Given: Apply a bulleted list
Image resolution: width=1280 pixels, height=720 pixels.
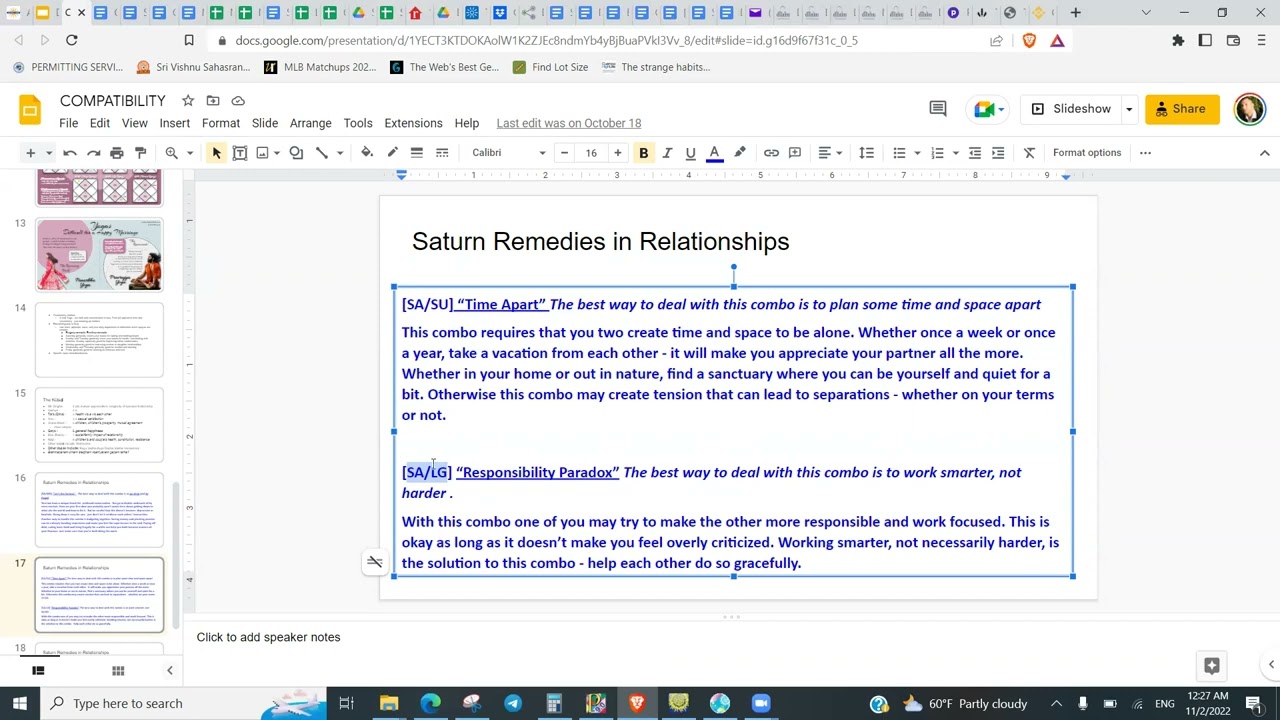Looking at the screenshot, I should pyautogui.click(x=899, y=153).
